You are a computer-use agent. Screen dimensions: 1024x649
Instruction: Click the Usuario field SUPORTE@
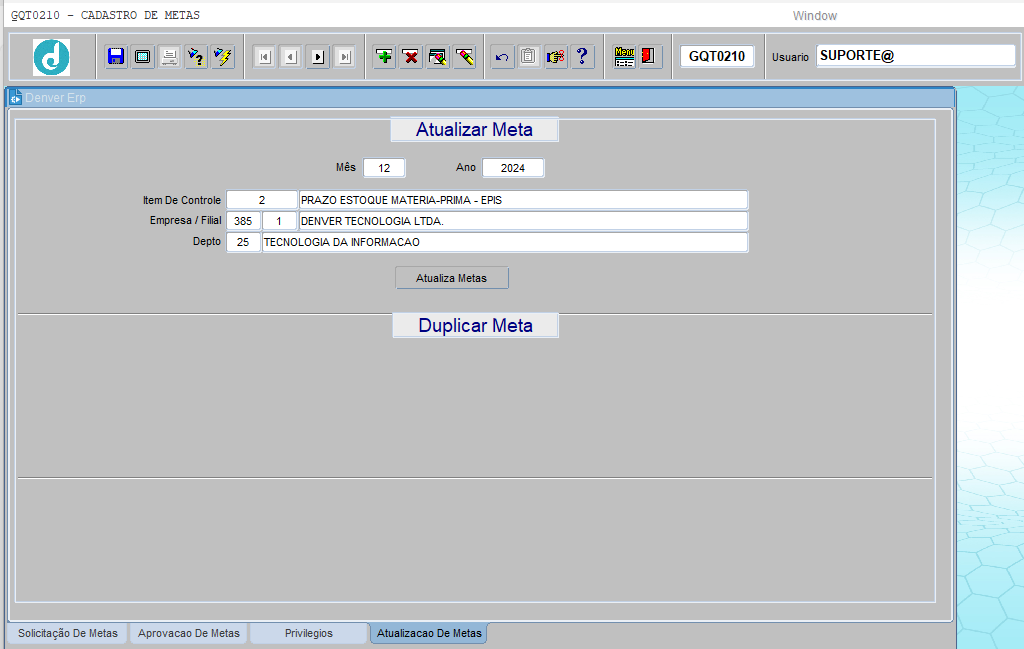(x=916, y=55)
